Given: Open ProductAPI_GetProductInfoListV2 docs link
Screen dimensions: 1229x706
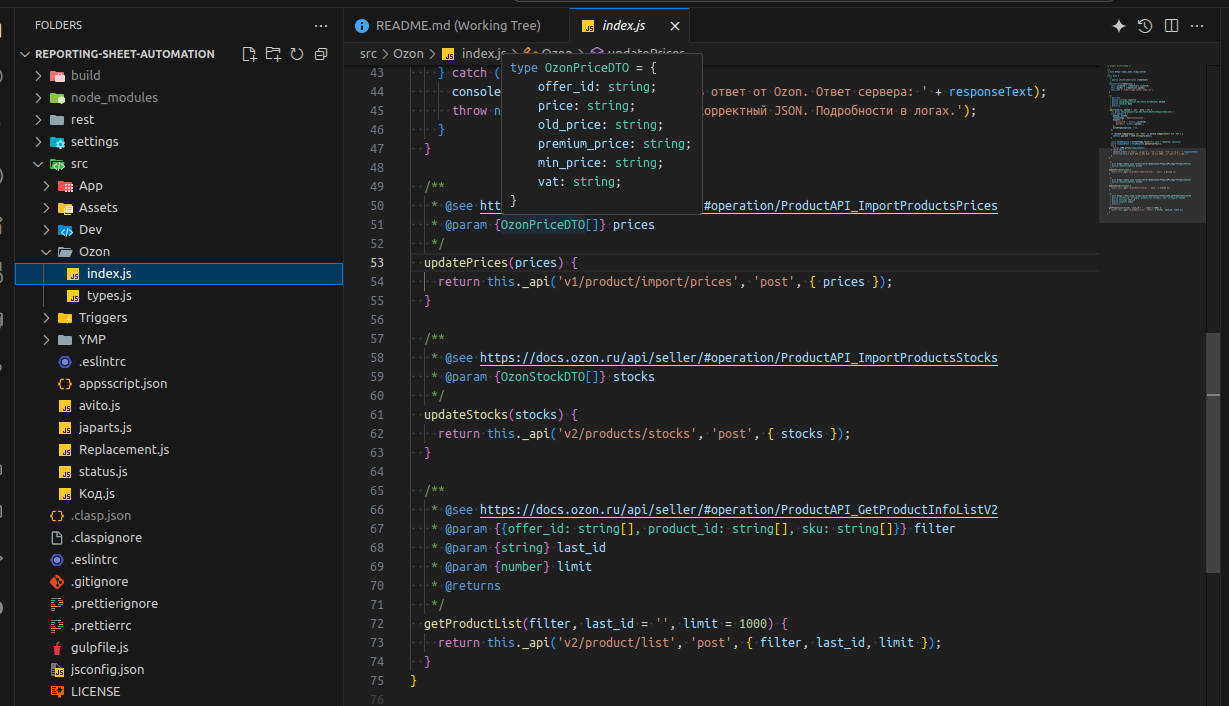Looking at the screenshot, I should click(738, 510).
